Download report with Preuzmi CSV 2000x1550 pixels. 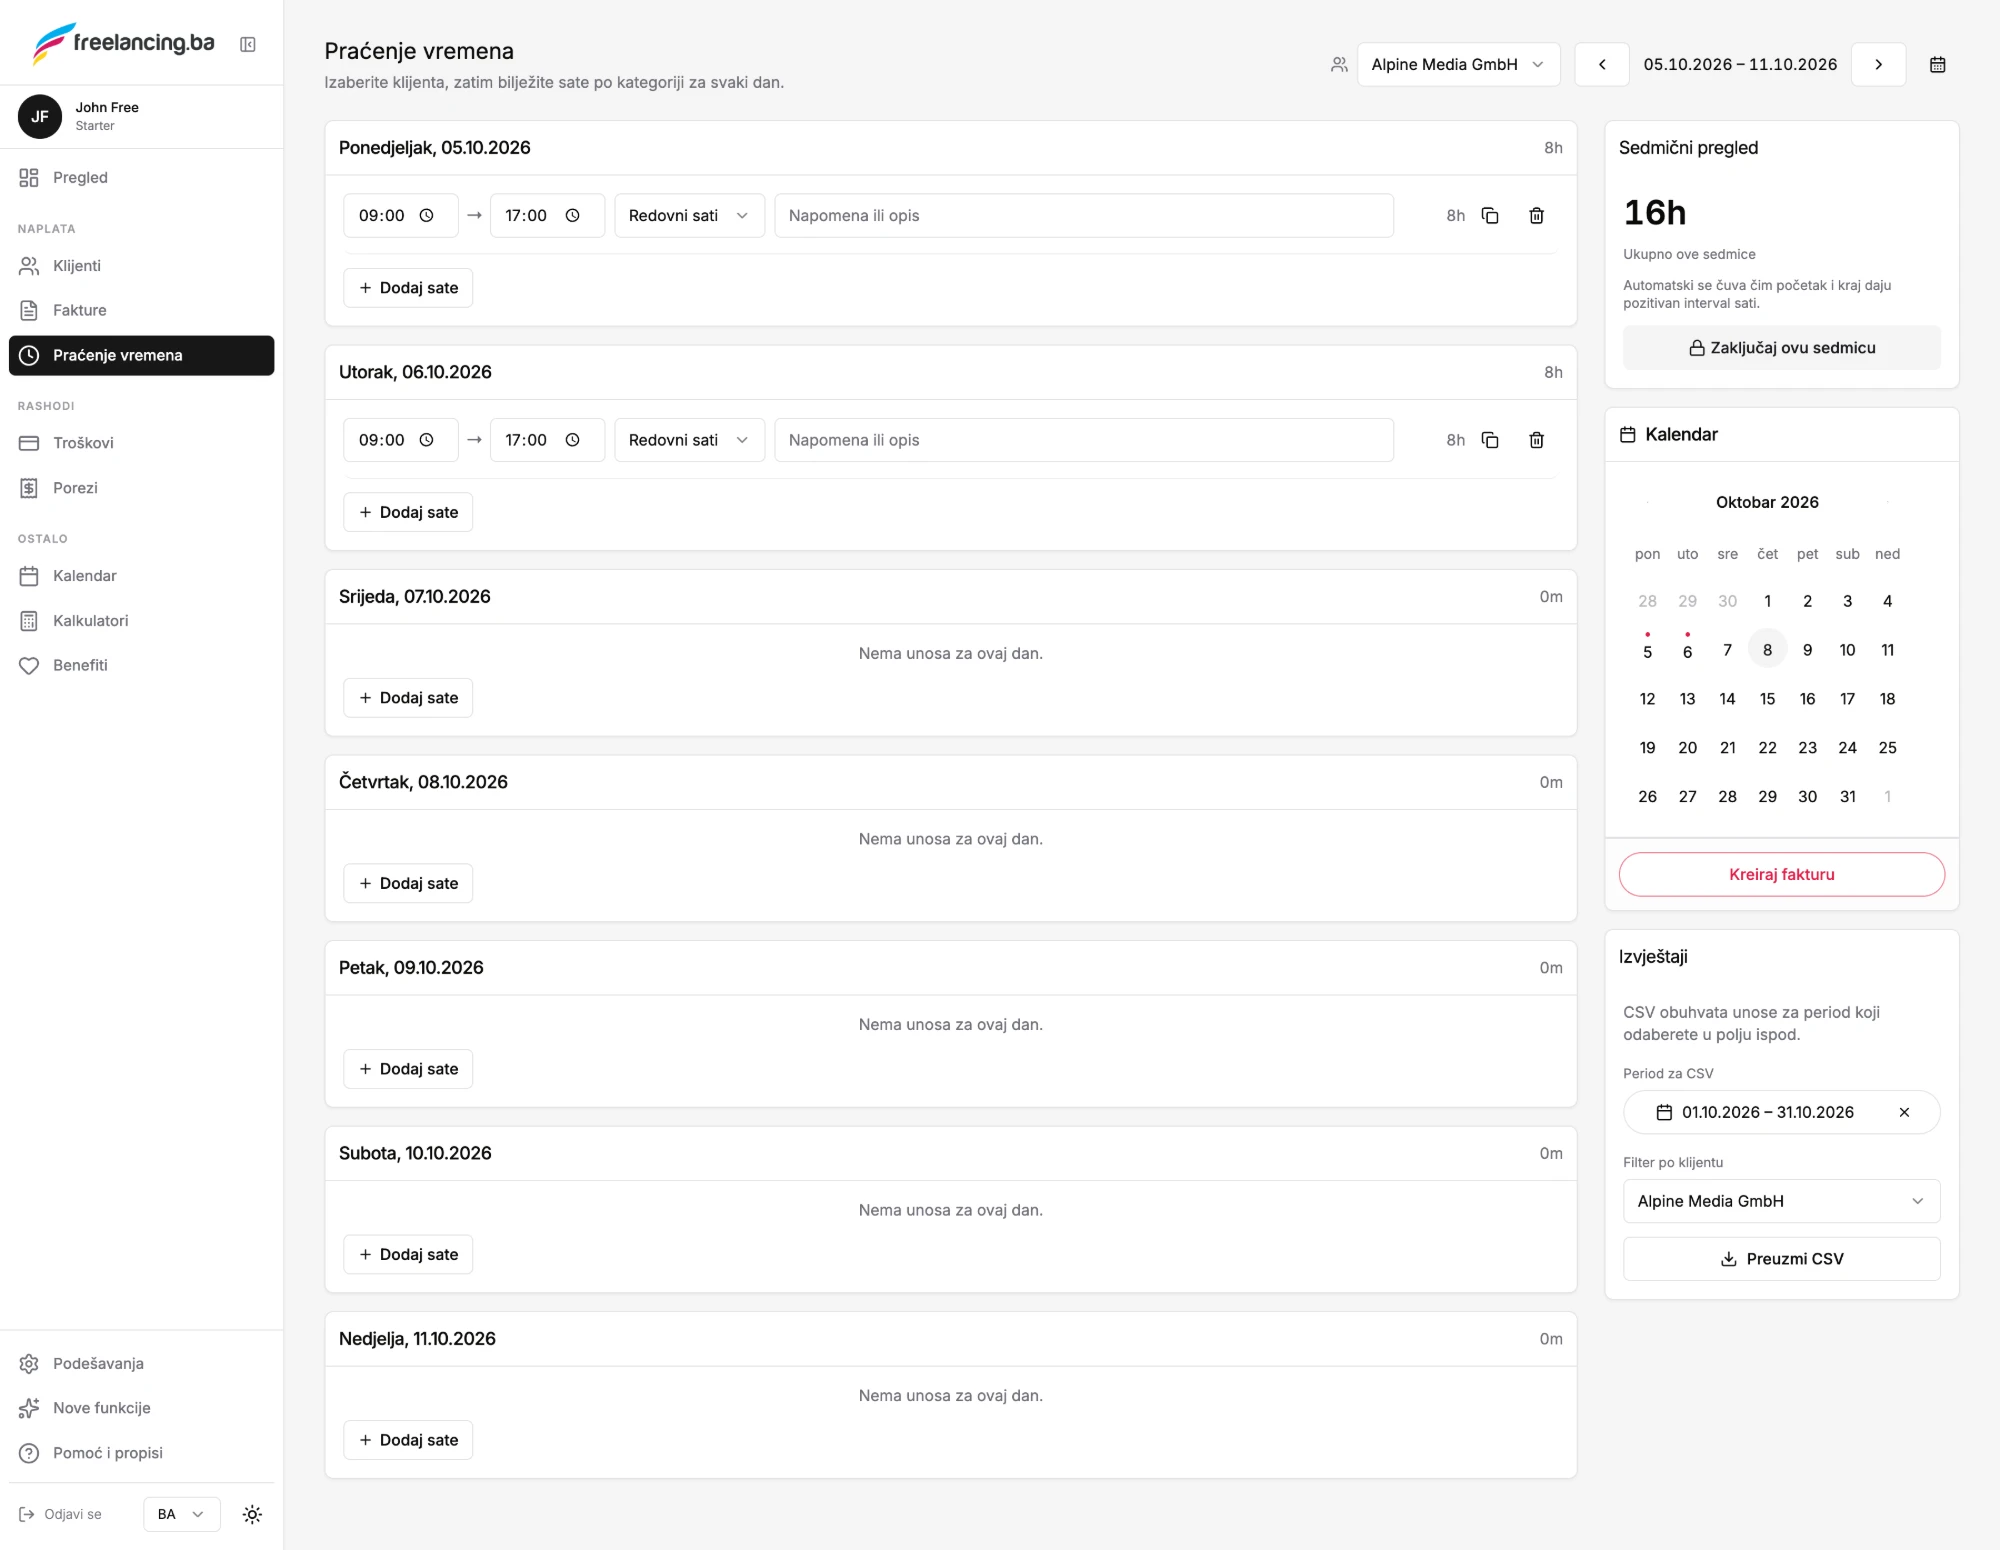pyautogui.click(x=1781, y=1259)
